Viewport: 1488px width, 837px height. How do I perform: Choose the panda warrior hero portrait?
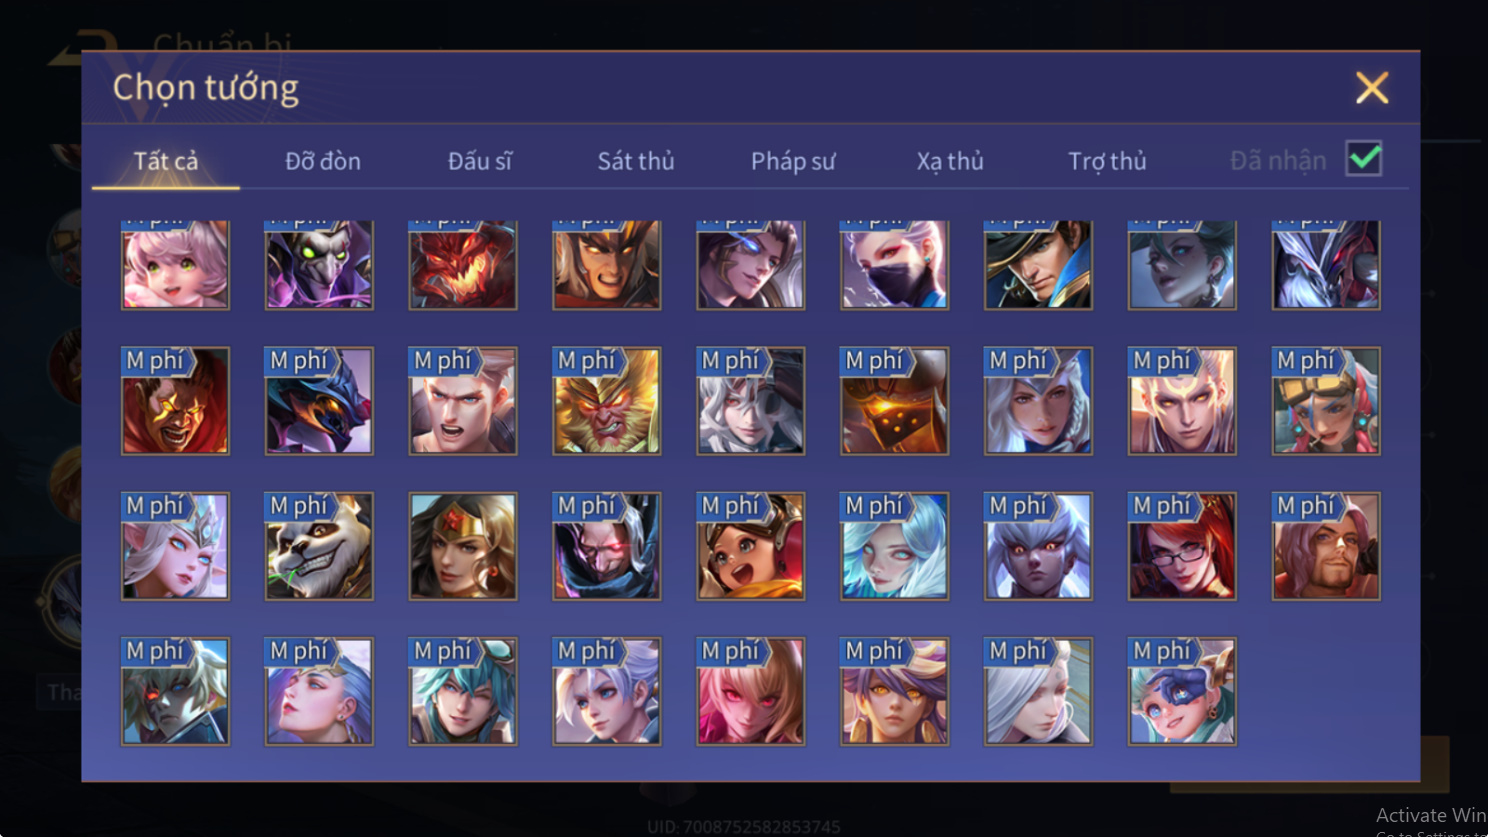coord(319,546)
